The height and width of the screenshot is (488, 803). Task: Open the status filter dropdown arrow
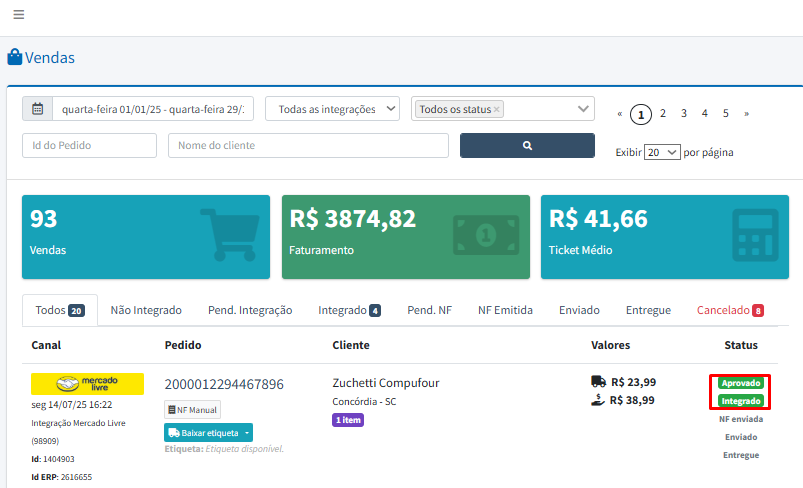point(583,109)
